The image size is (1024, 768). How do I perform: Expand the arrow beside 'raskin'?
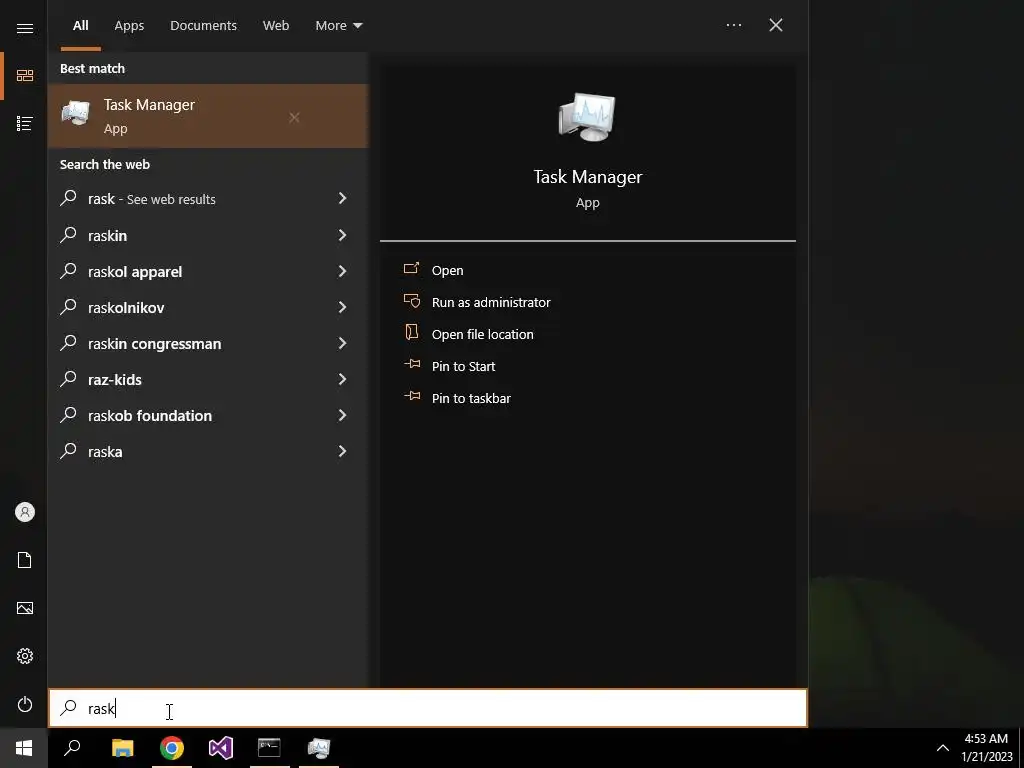(342, 234)
